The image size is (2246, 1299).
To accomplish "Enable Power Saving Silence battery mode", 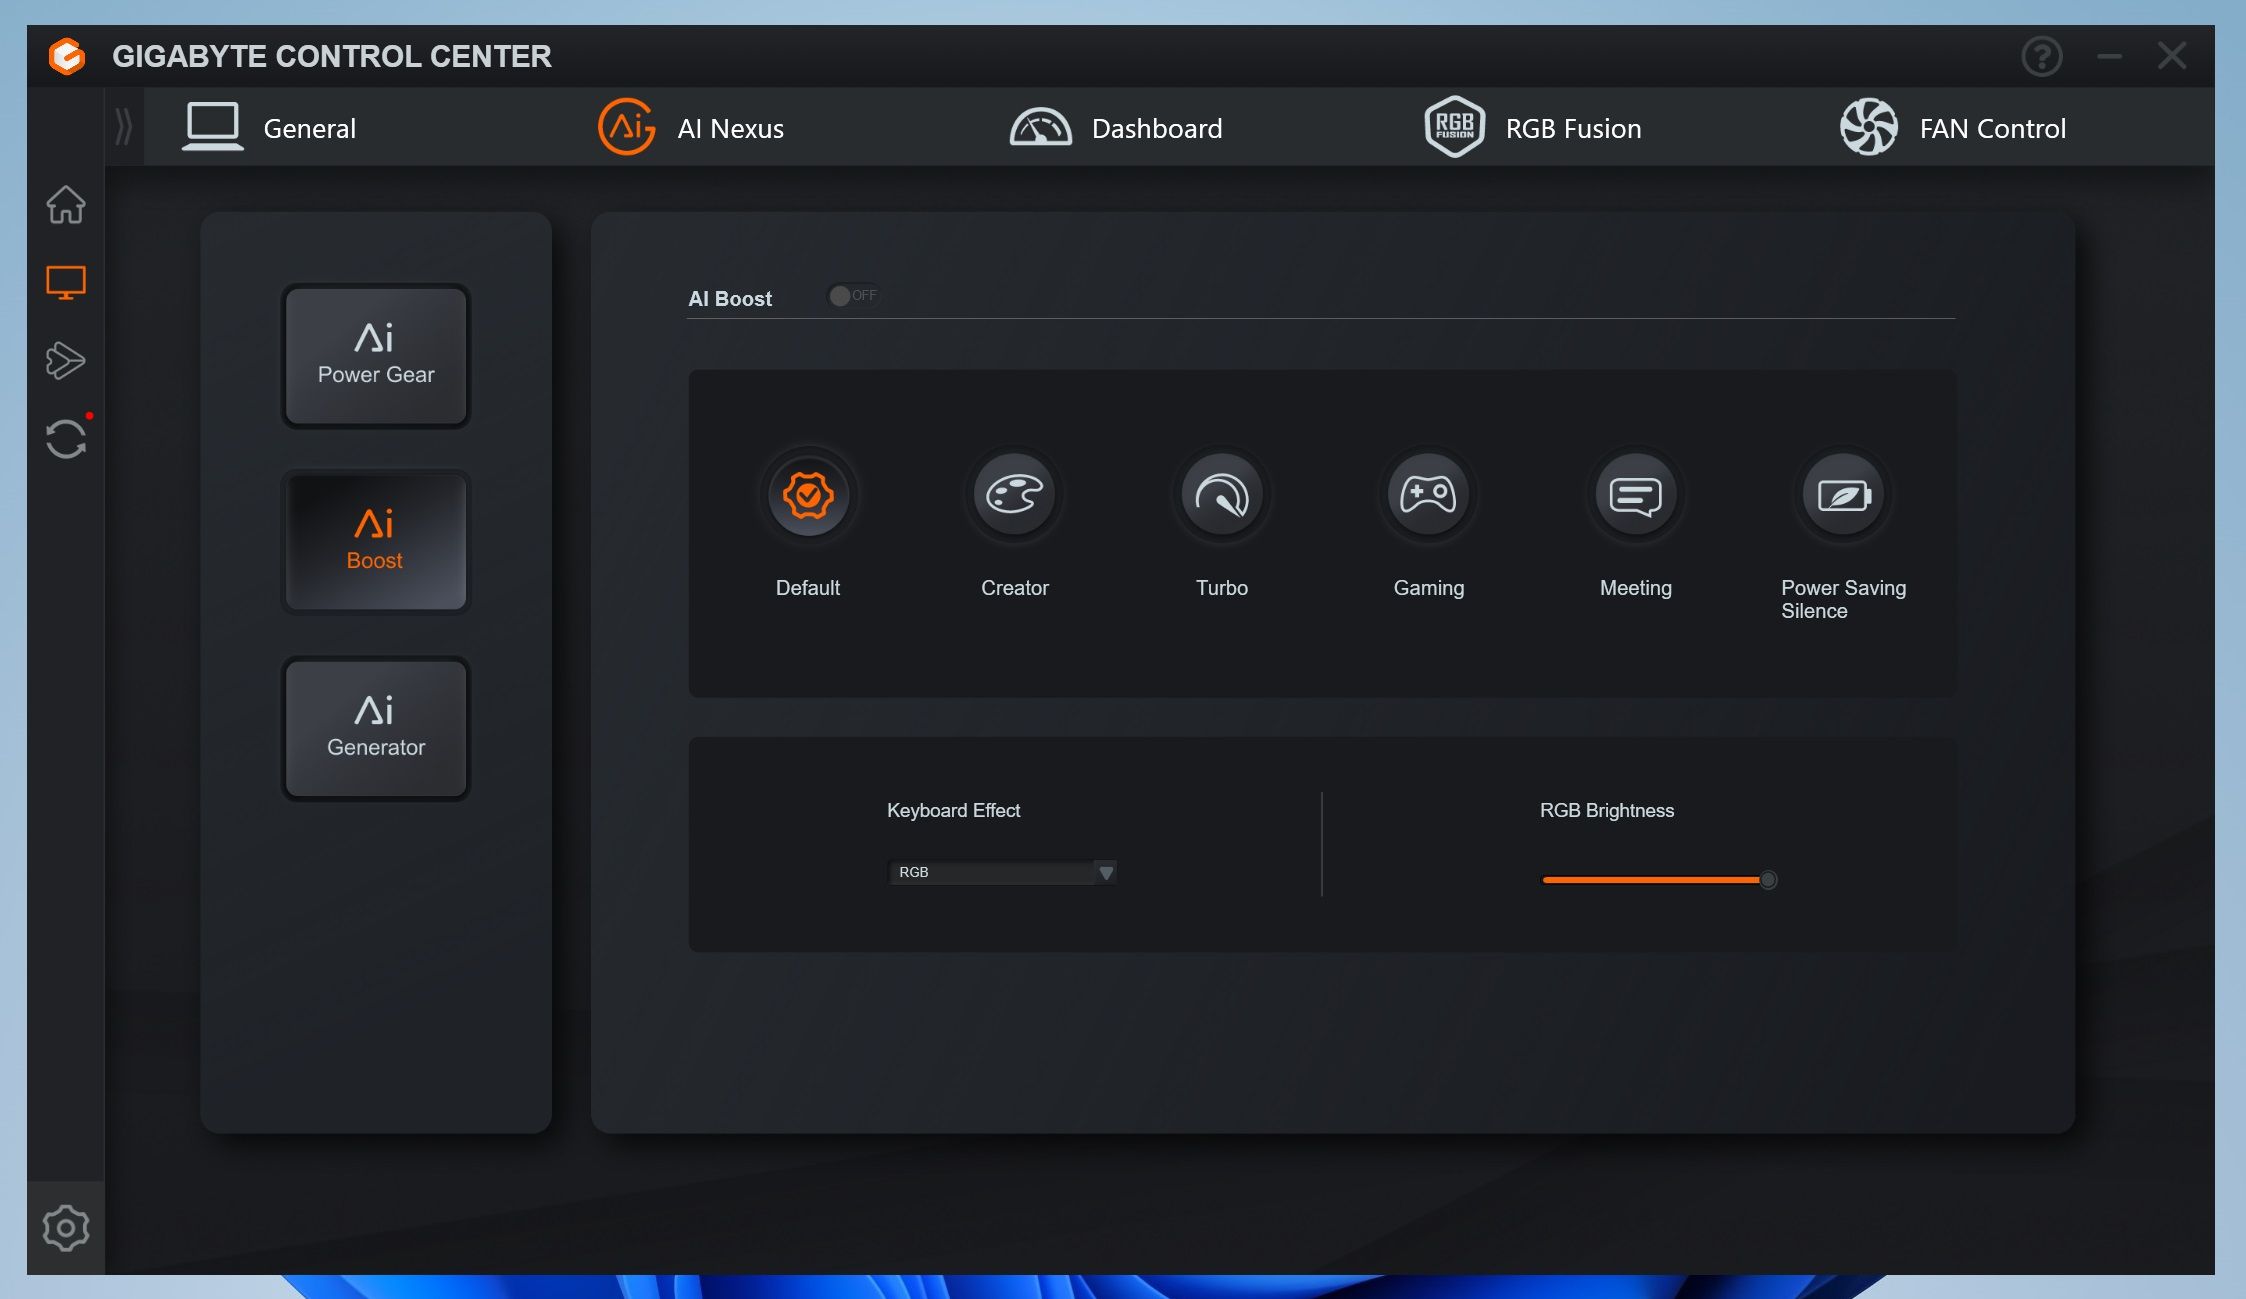I will [1843, 495].
